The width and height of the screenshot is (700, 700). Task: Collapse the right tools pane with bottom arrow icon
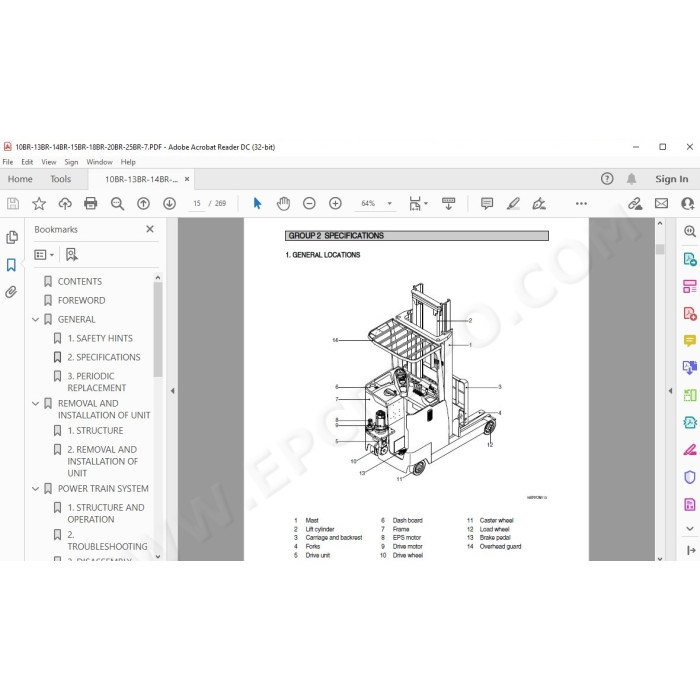pyautogui.click(x=691, y=550)
